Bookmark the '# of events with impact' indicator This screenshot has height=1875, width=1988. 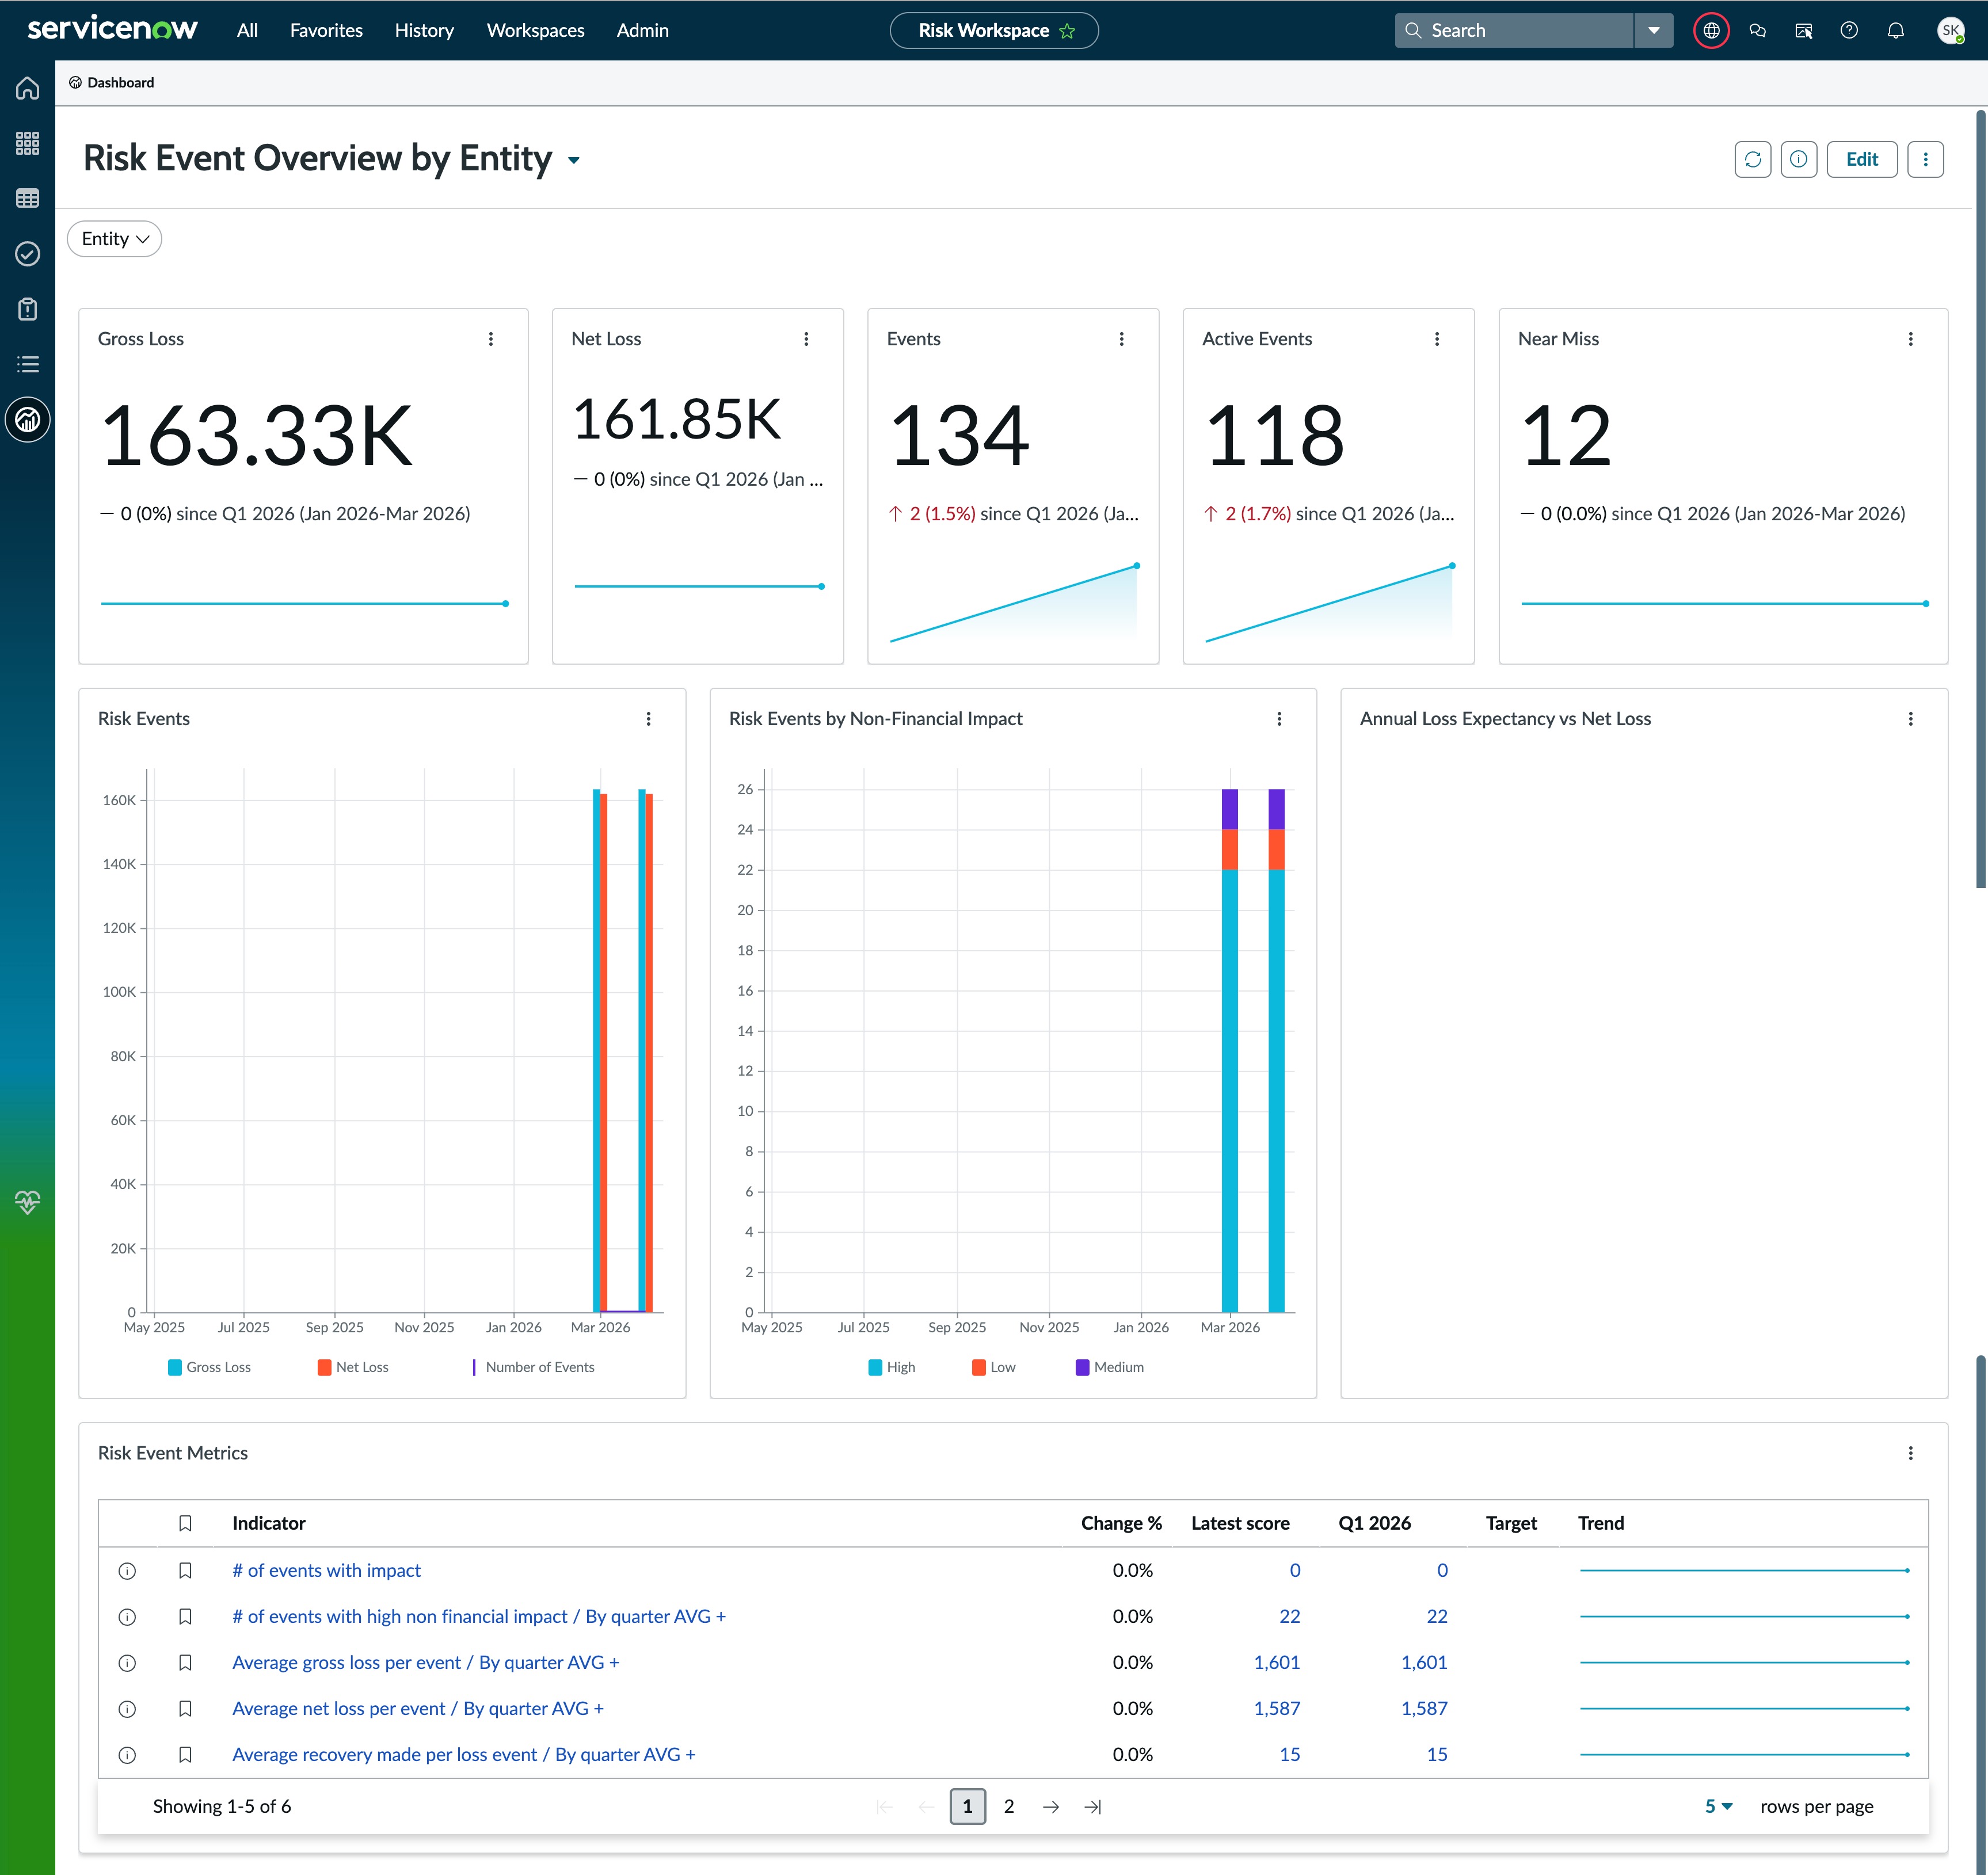pyautogui.click(x=185, y=1570)
